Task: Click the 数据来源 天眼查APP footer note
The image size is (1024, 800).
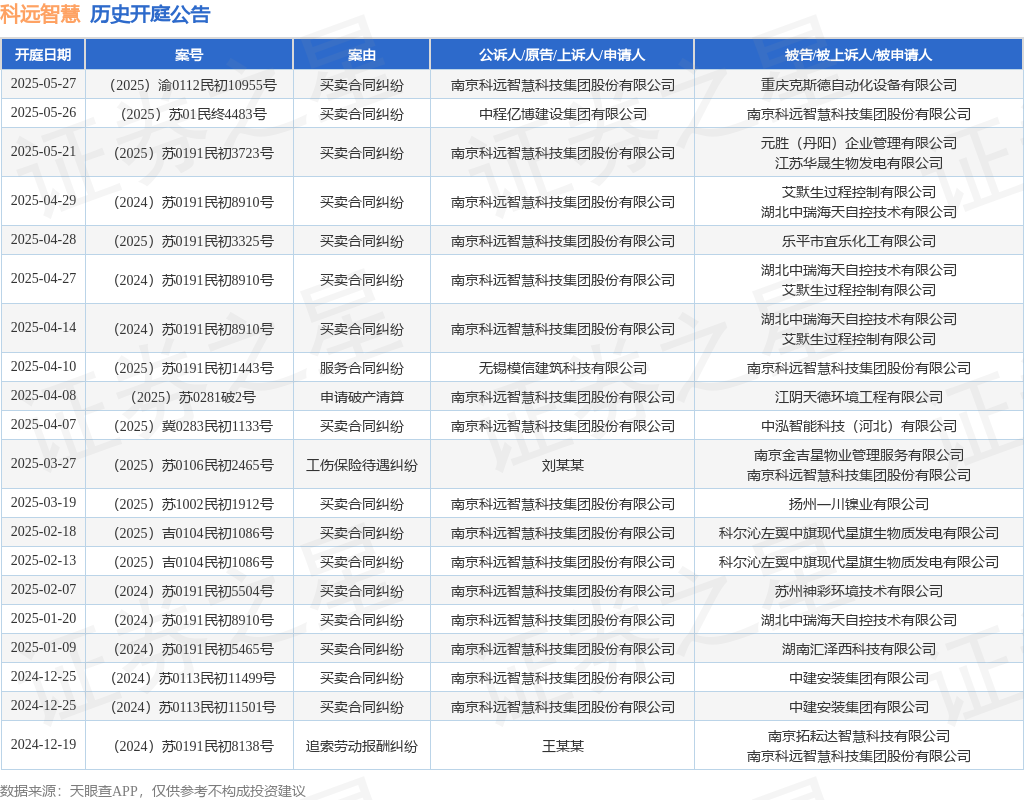Action: 153,791
